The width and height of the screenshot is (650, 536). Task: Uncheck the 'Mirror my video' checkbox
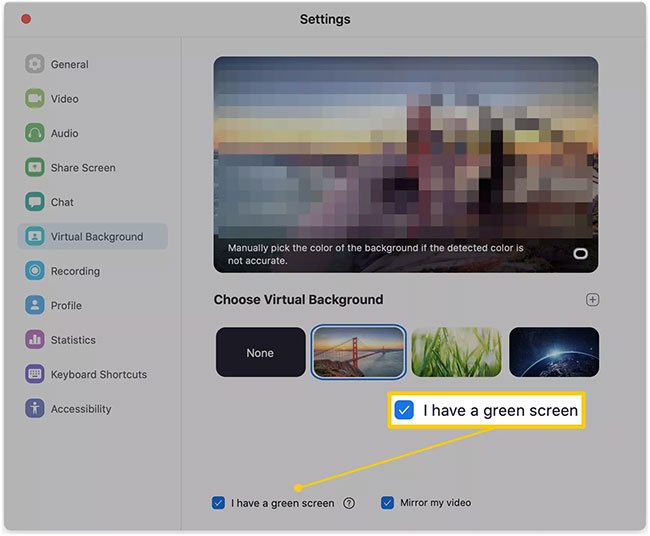coord(387,503)
